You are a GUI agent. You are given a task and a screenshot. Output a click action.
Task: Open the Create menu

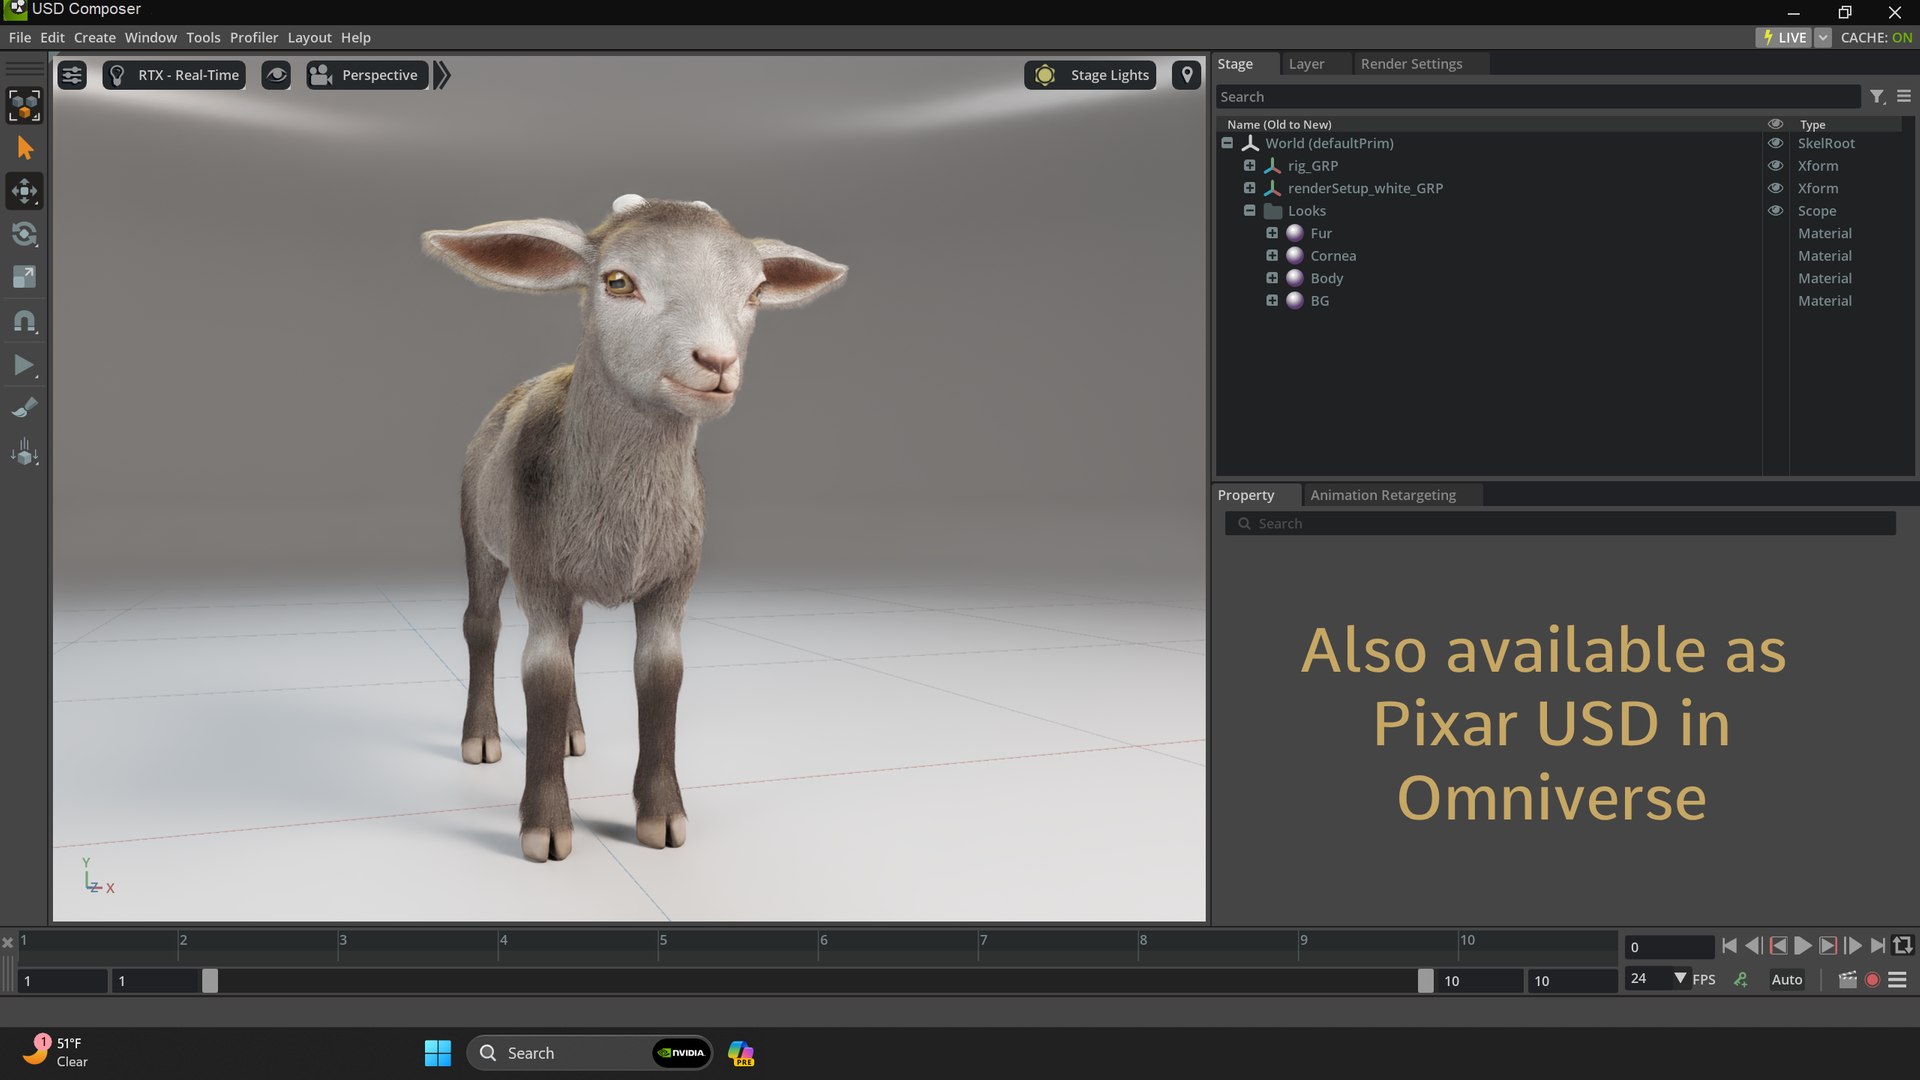coord(95,38)
